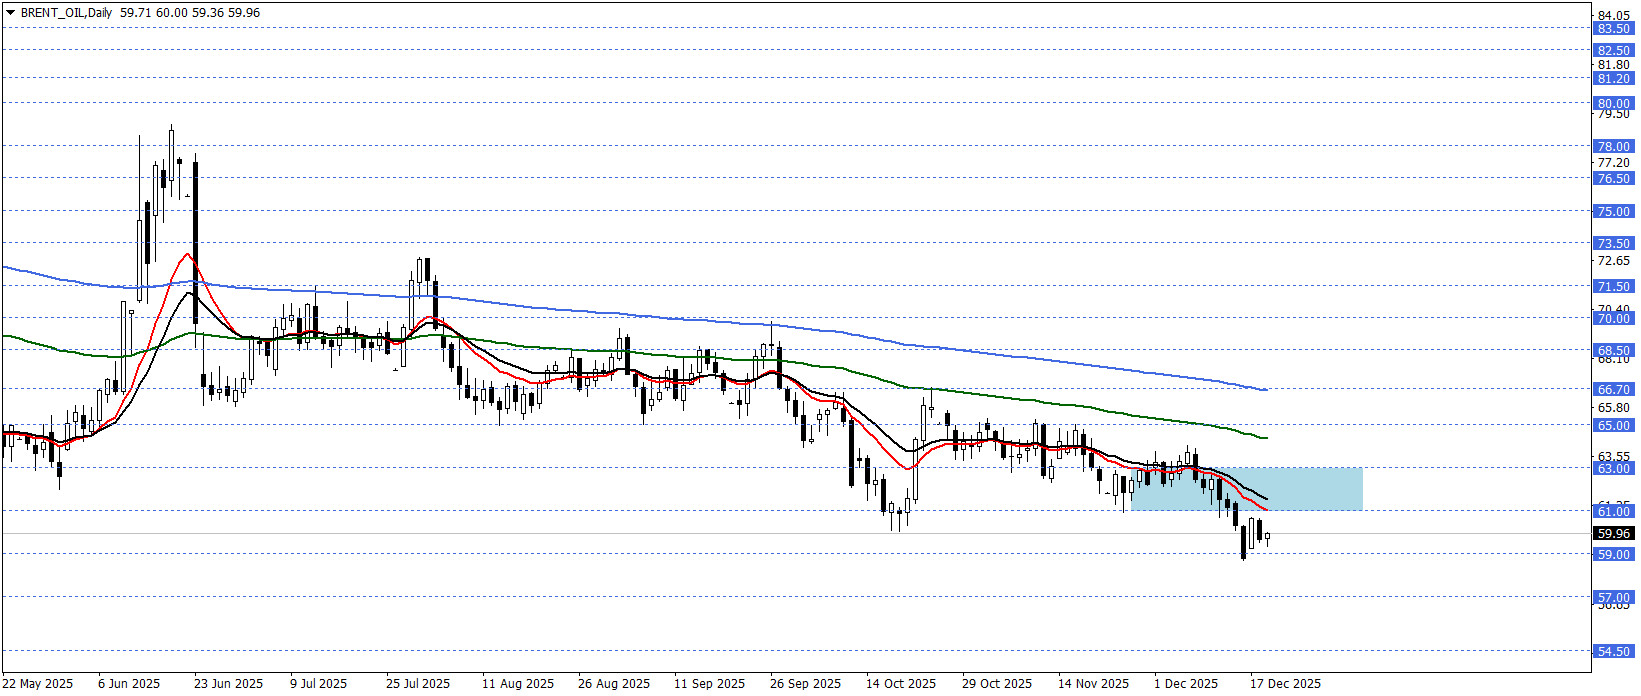Viewport: 1641px width, 696px height.
Task: Click the 57.00 price level label
Action: (x=1613, y=597)
